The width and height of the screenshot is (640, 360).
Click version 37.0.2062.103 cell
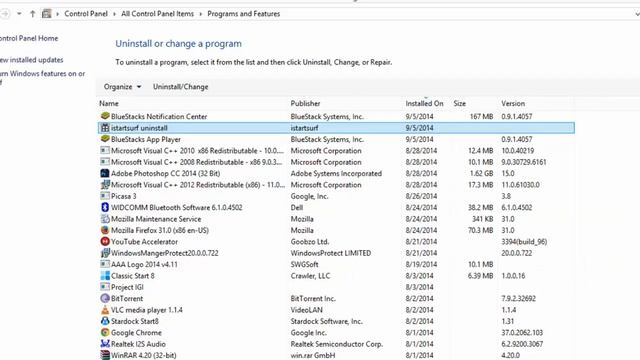(522, 333)
